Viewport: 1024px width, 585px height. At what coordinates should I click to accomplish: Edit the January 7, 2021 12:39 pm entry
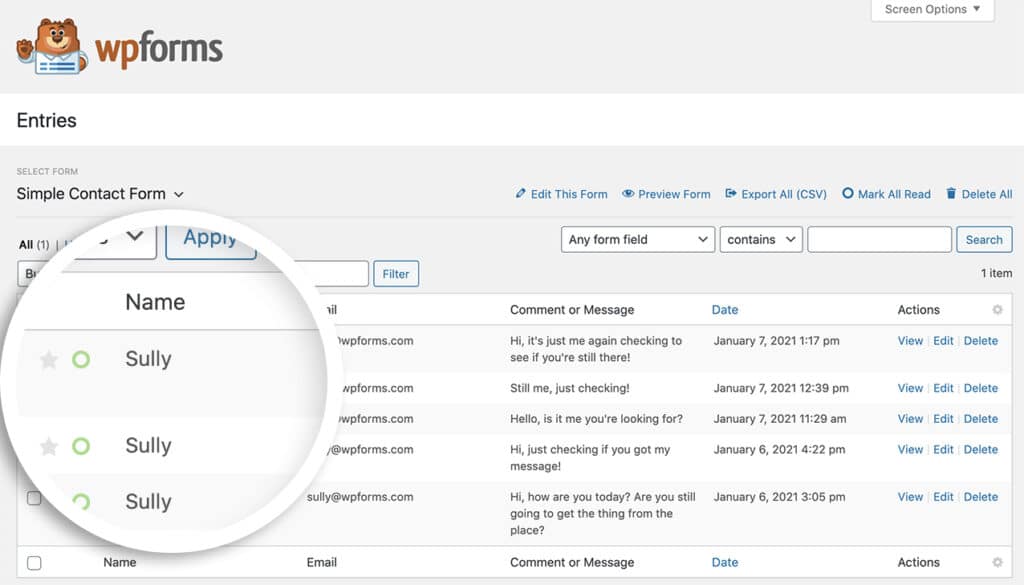[x=943, y=388]
